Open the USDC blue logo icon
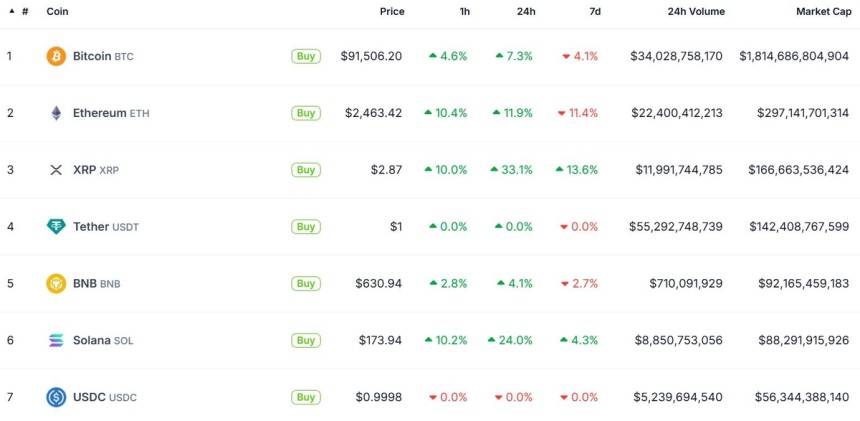Viewport: 860px width, 421px height. 56,397
